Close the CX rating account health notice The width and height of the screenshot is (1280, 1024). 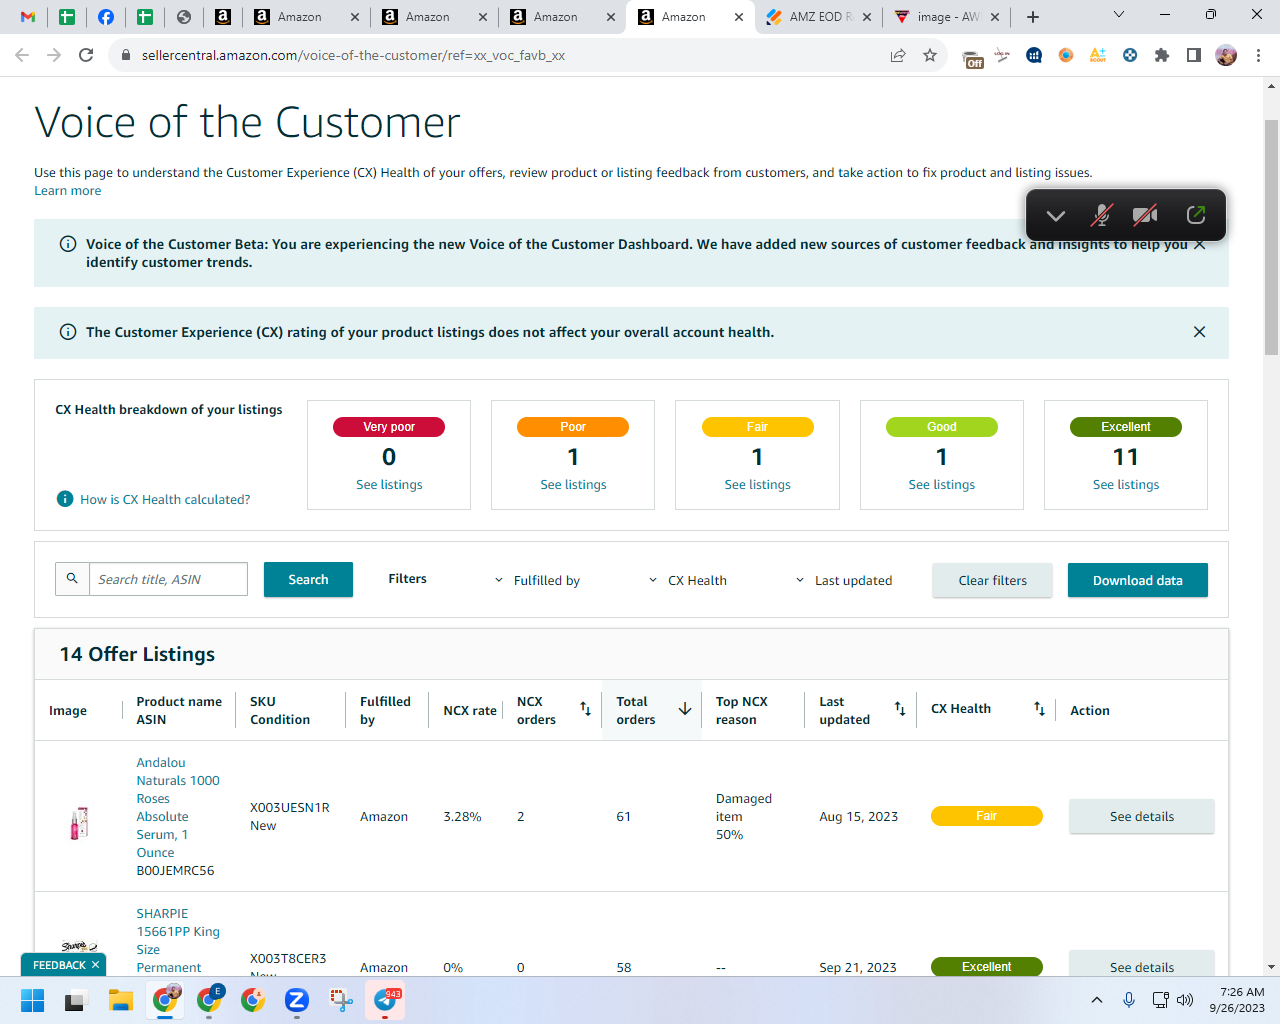coord(1200,332)
